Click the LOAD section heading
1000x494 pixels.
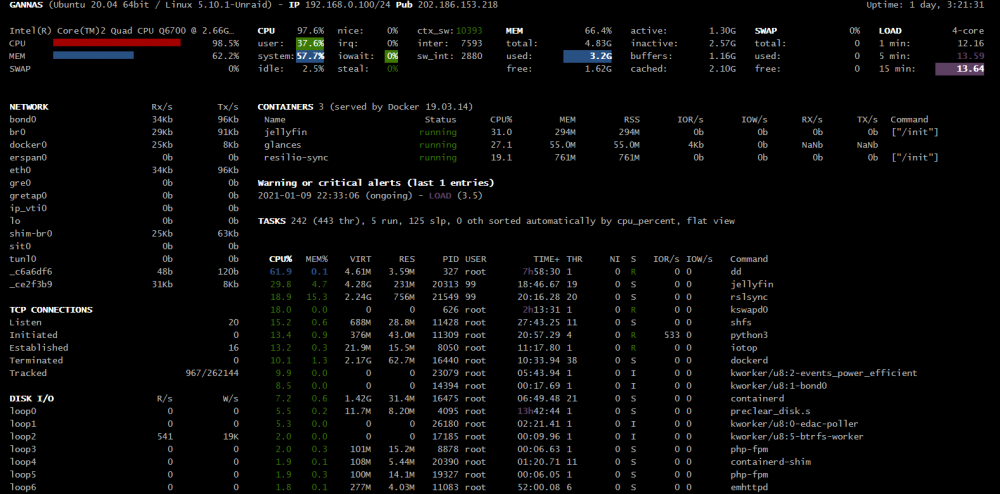(x=890, y=31)
